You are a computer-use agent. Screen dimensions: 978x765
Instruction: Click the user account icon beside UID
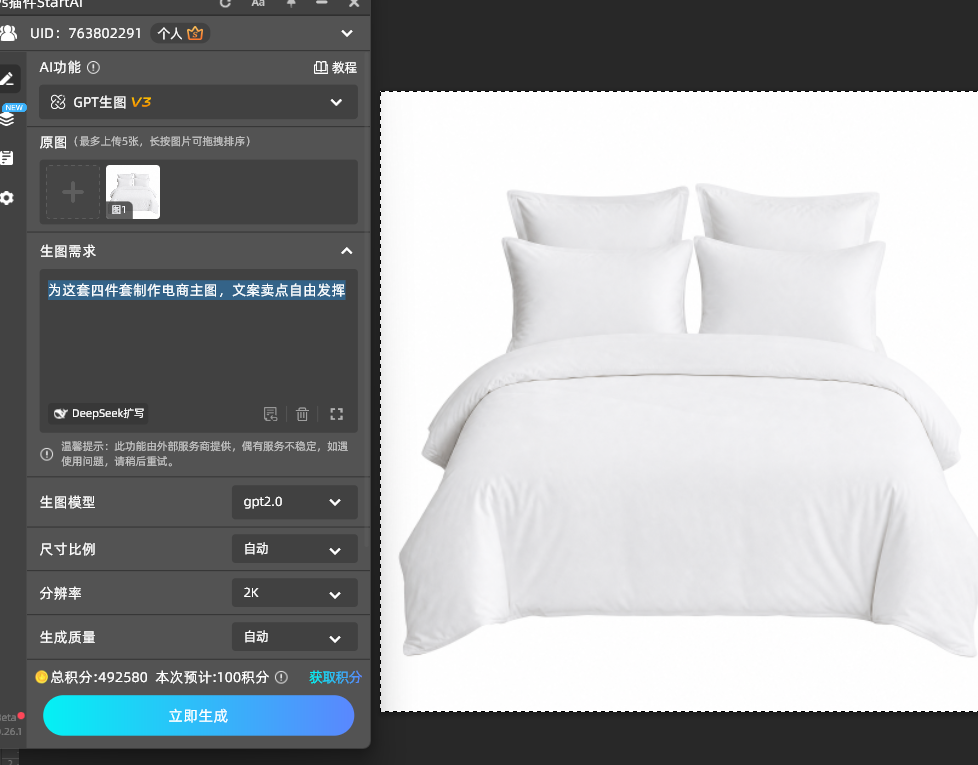pos(9,33)
